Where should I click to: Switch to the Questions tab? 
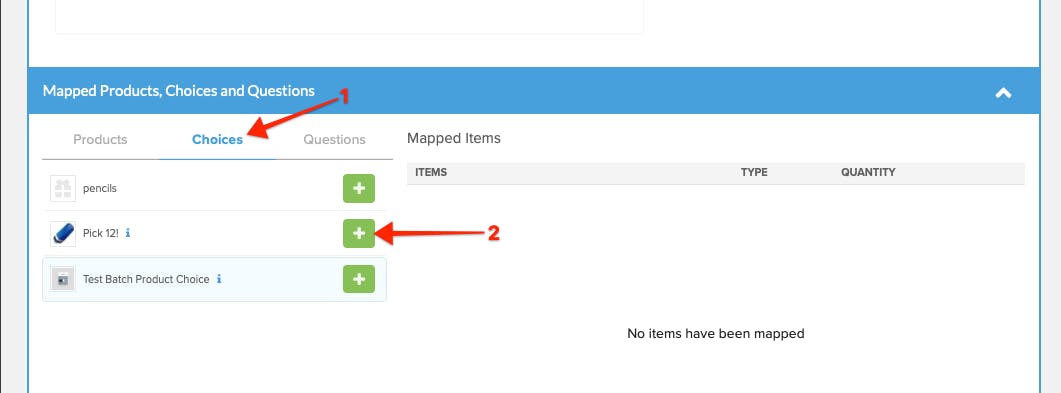[334, 139]
